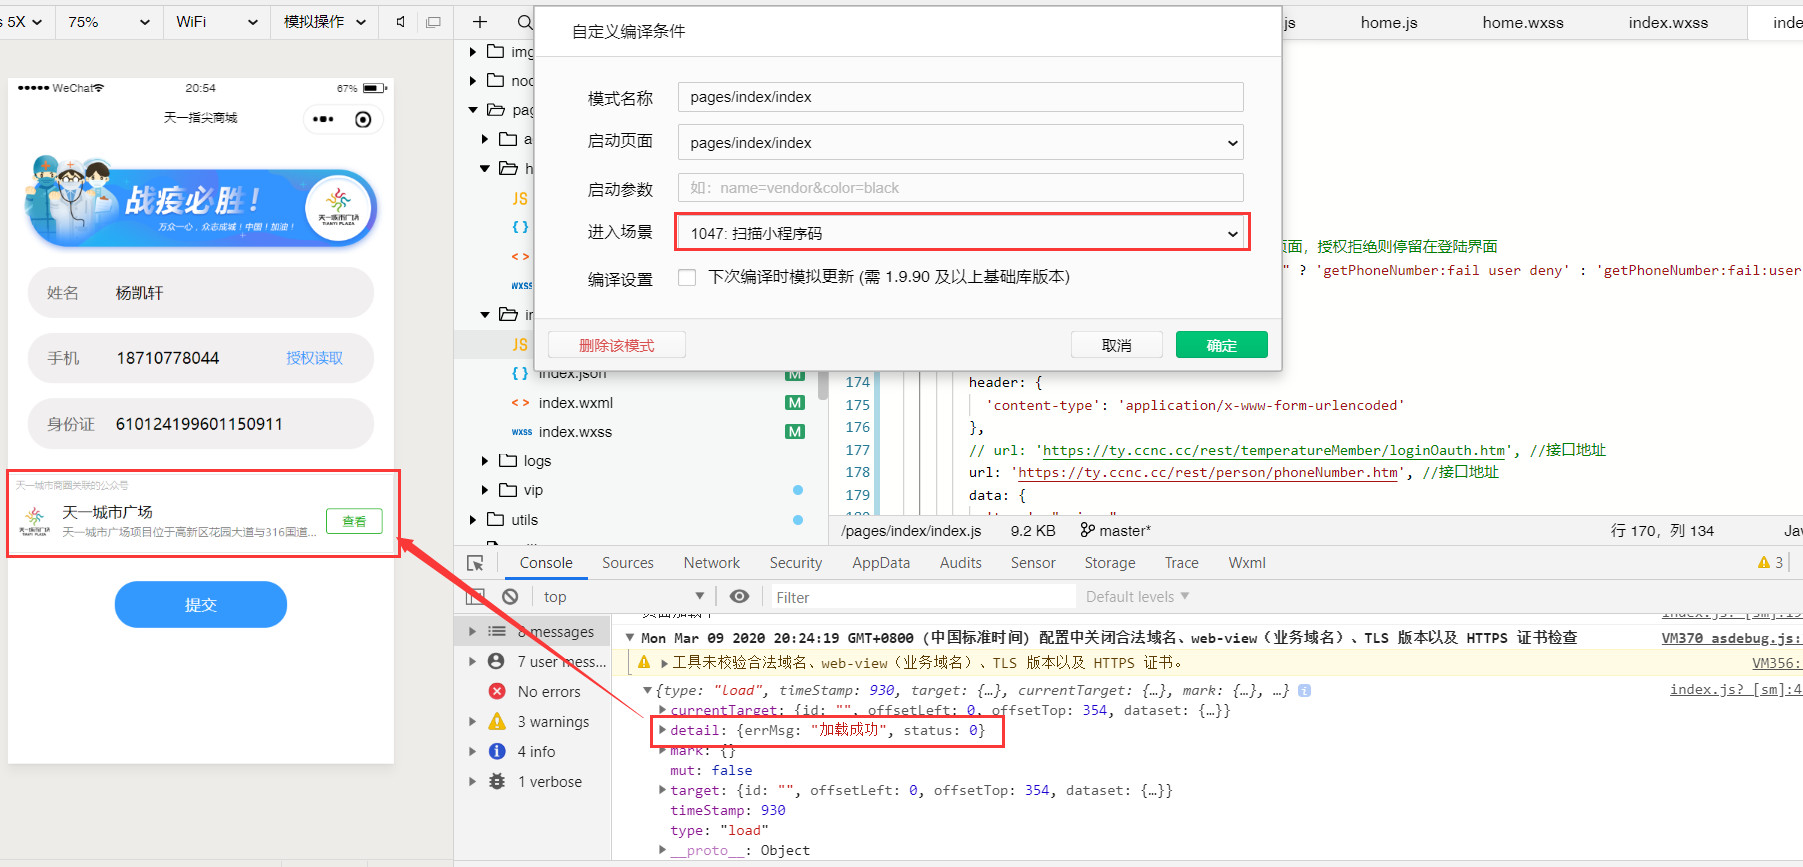1803x867 pixels.
Task: Select the index.json file in tree
Action: point(572,373)
